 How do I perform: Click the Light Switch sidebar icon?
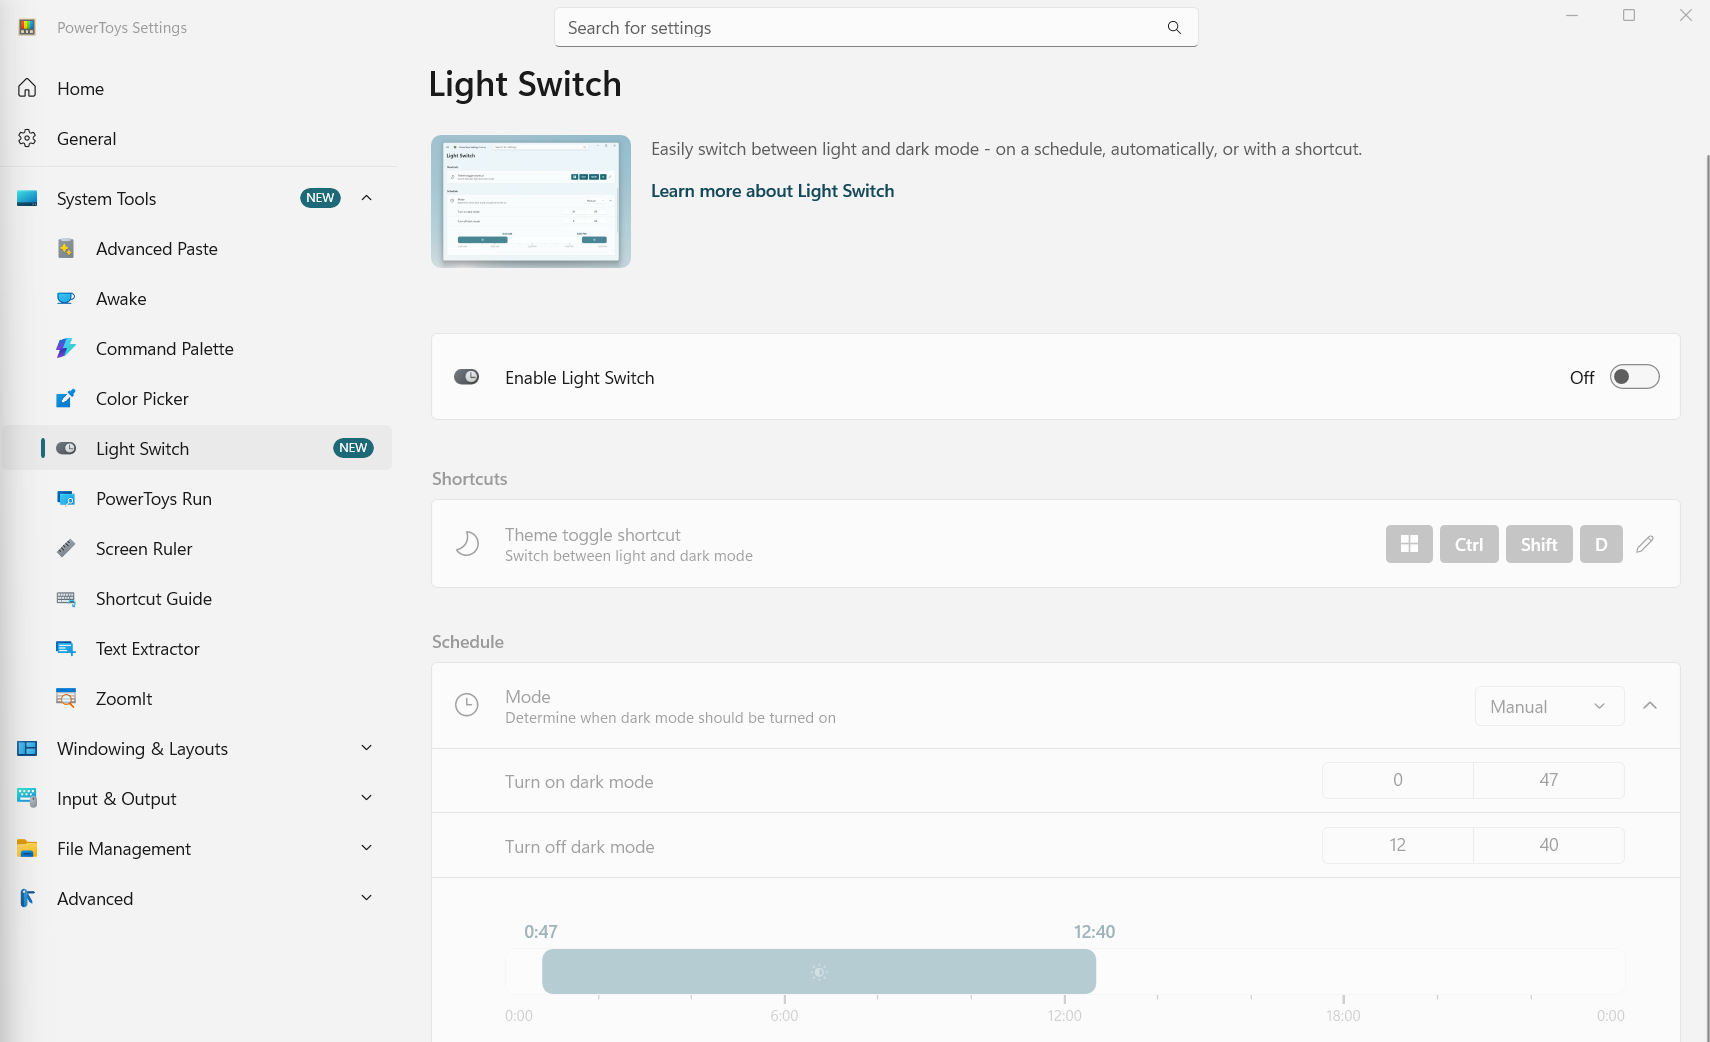coord(66,448)
